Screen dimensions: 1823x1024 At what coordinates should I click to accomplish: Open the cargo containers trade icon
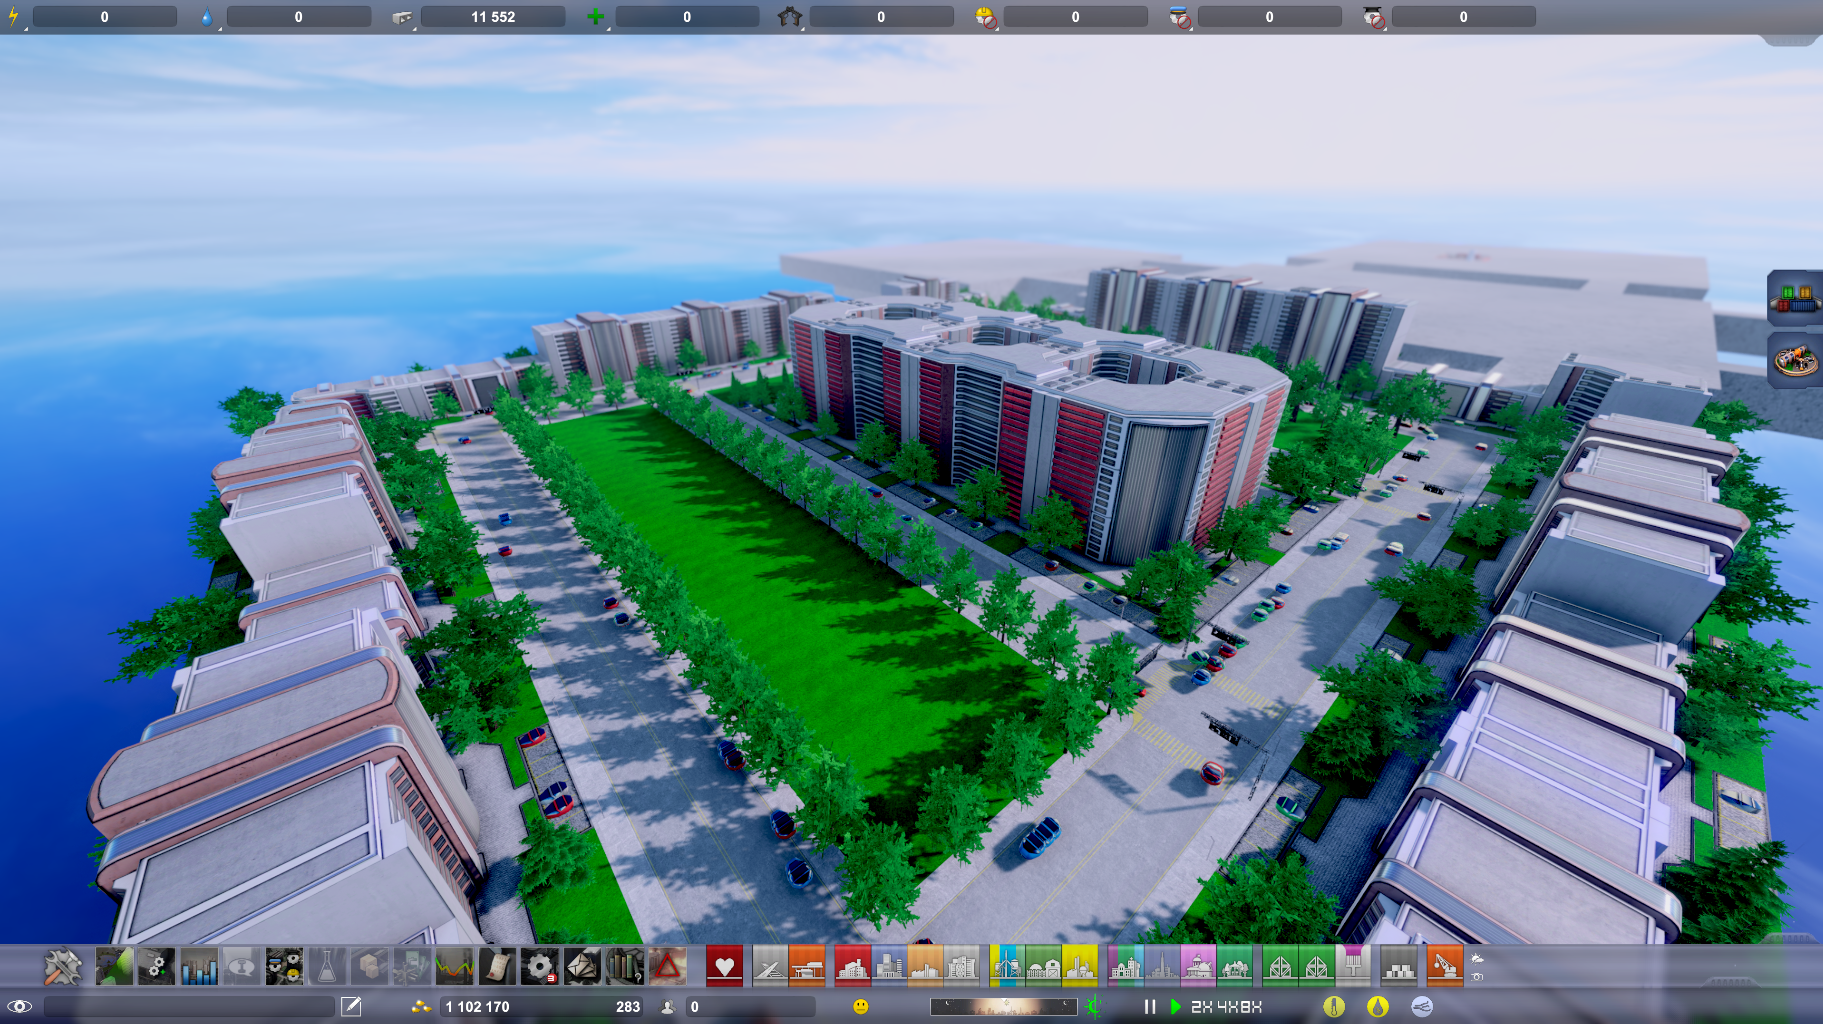pos(1795,298)
